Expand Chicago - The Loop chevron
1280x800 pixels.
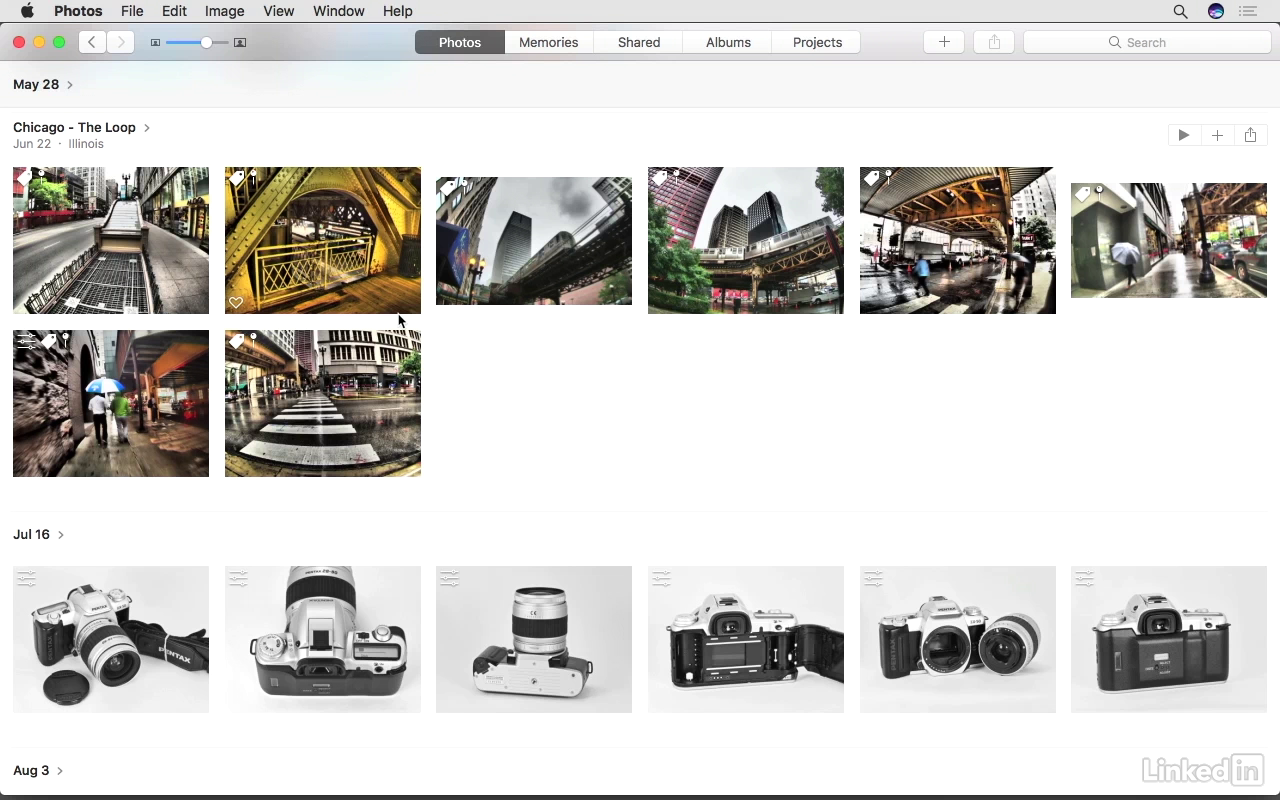point(147,128)
